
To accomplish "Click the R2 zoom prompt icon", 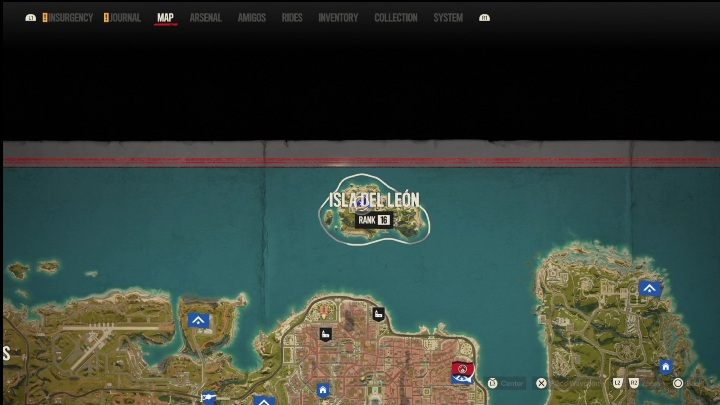I will point(634,383).
